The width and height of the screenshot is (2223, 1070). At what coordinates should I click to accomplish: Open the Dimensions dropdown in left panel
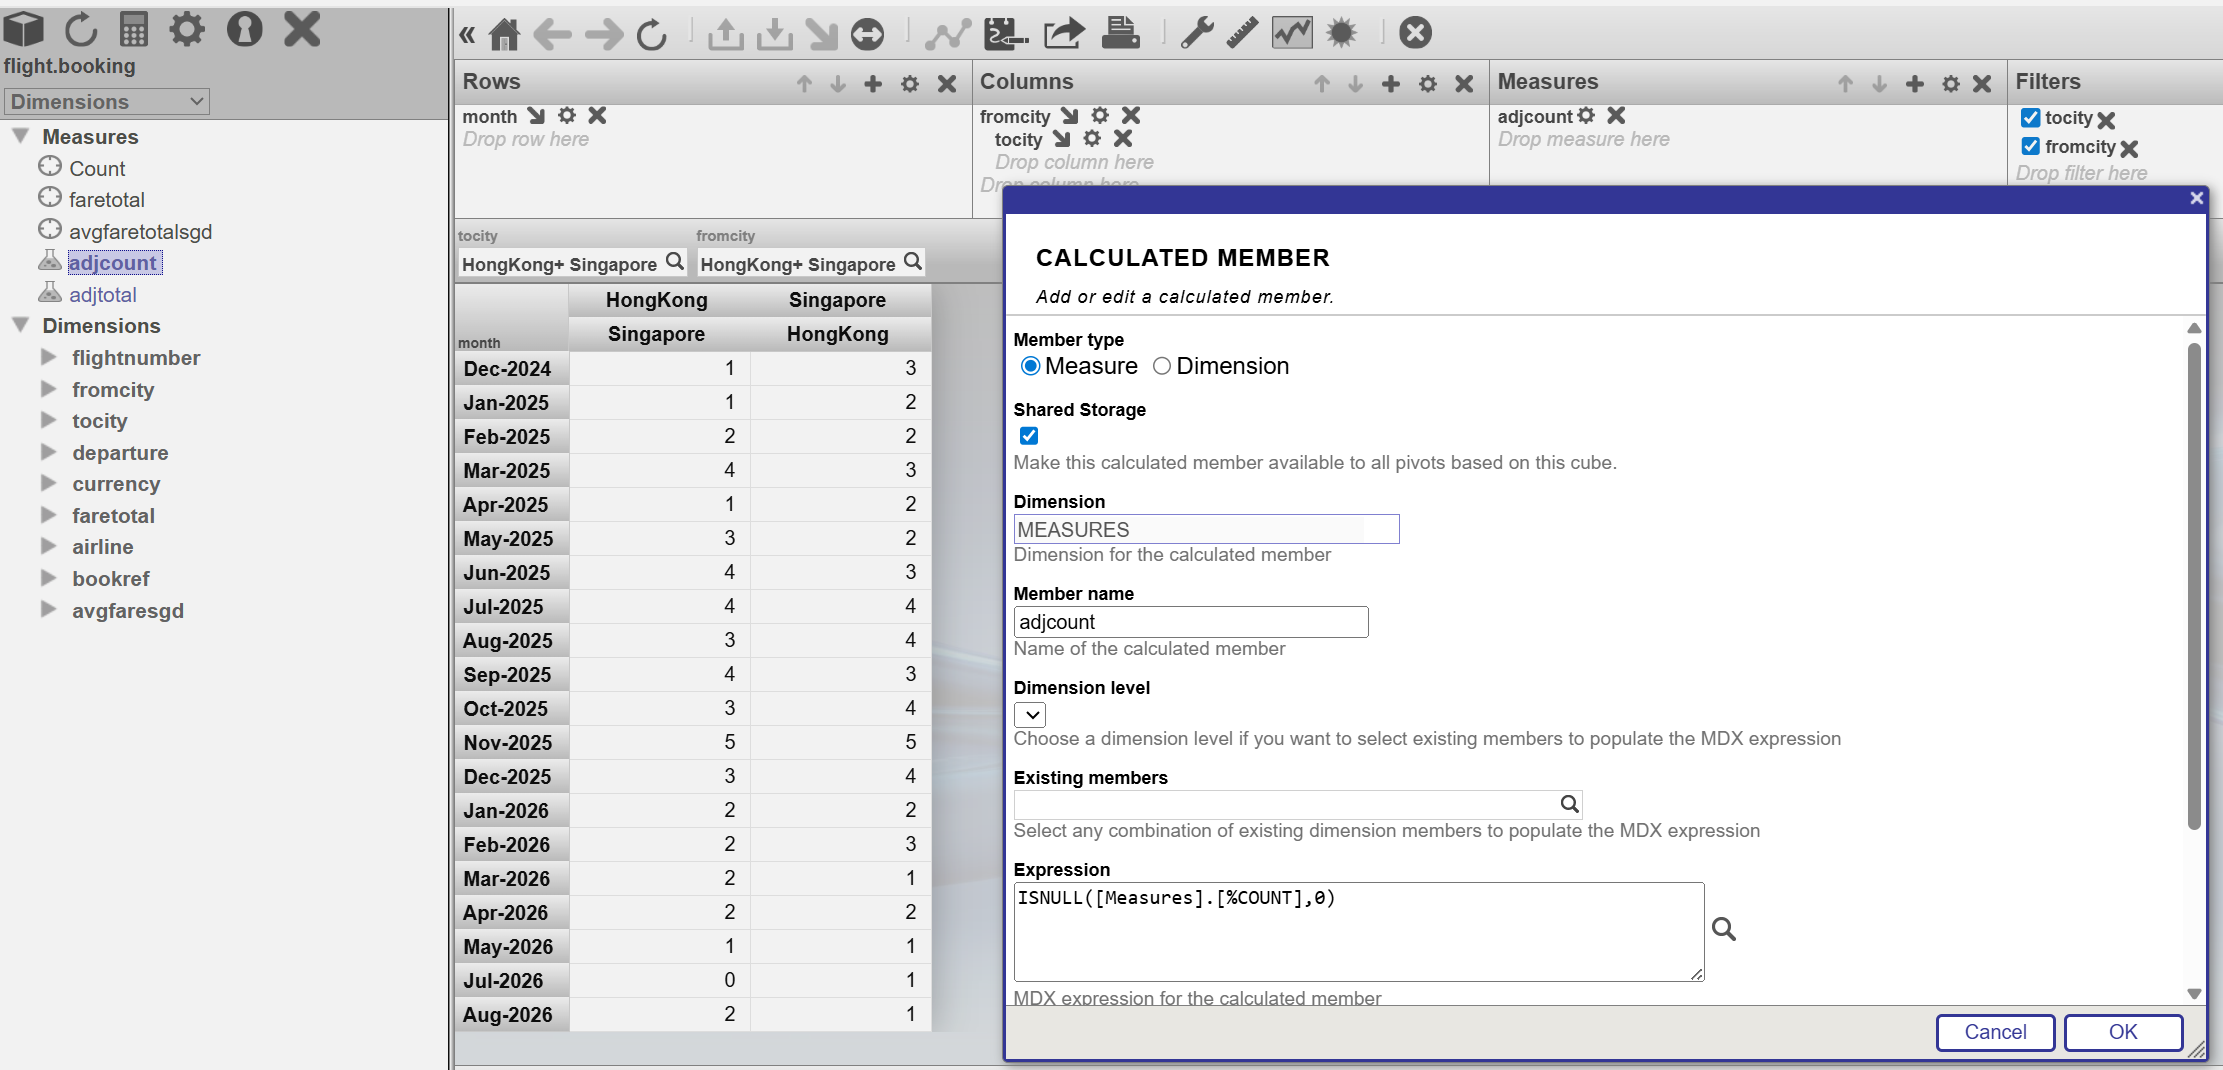point(107,102)
